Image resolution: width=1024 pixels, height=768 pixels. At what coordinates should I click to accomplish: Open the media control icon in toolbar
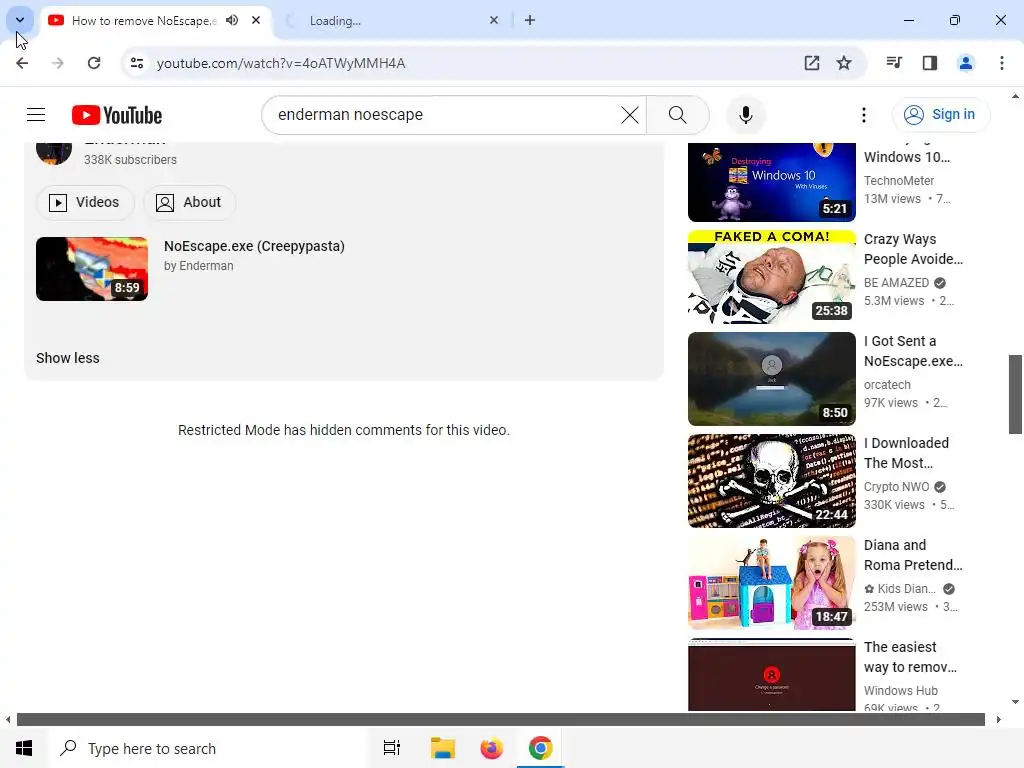(x=894, y=63)
